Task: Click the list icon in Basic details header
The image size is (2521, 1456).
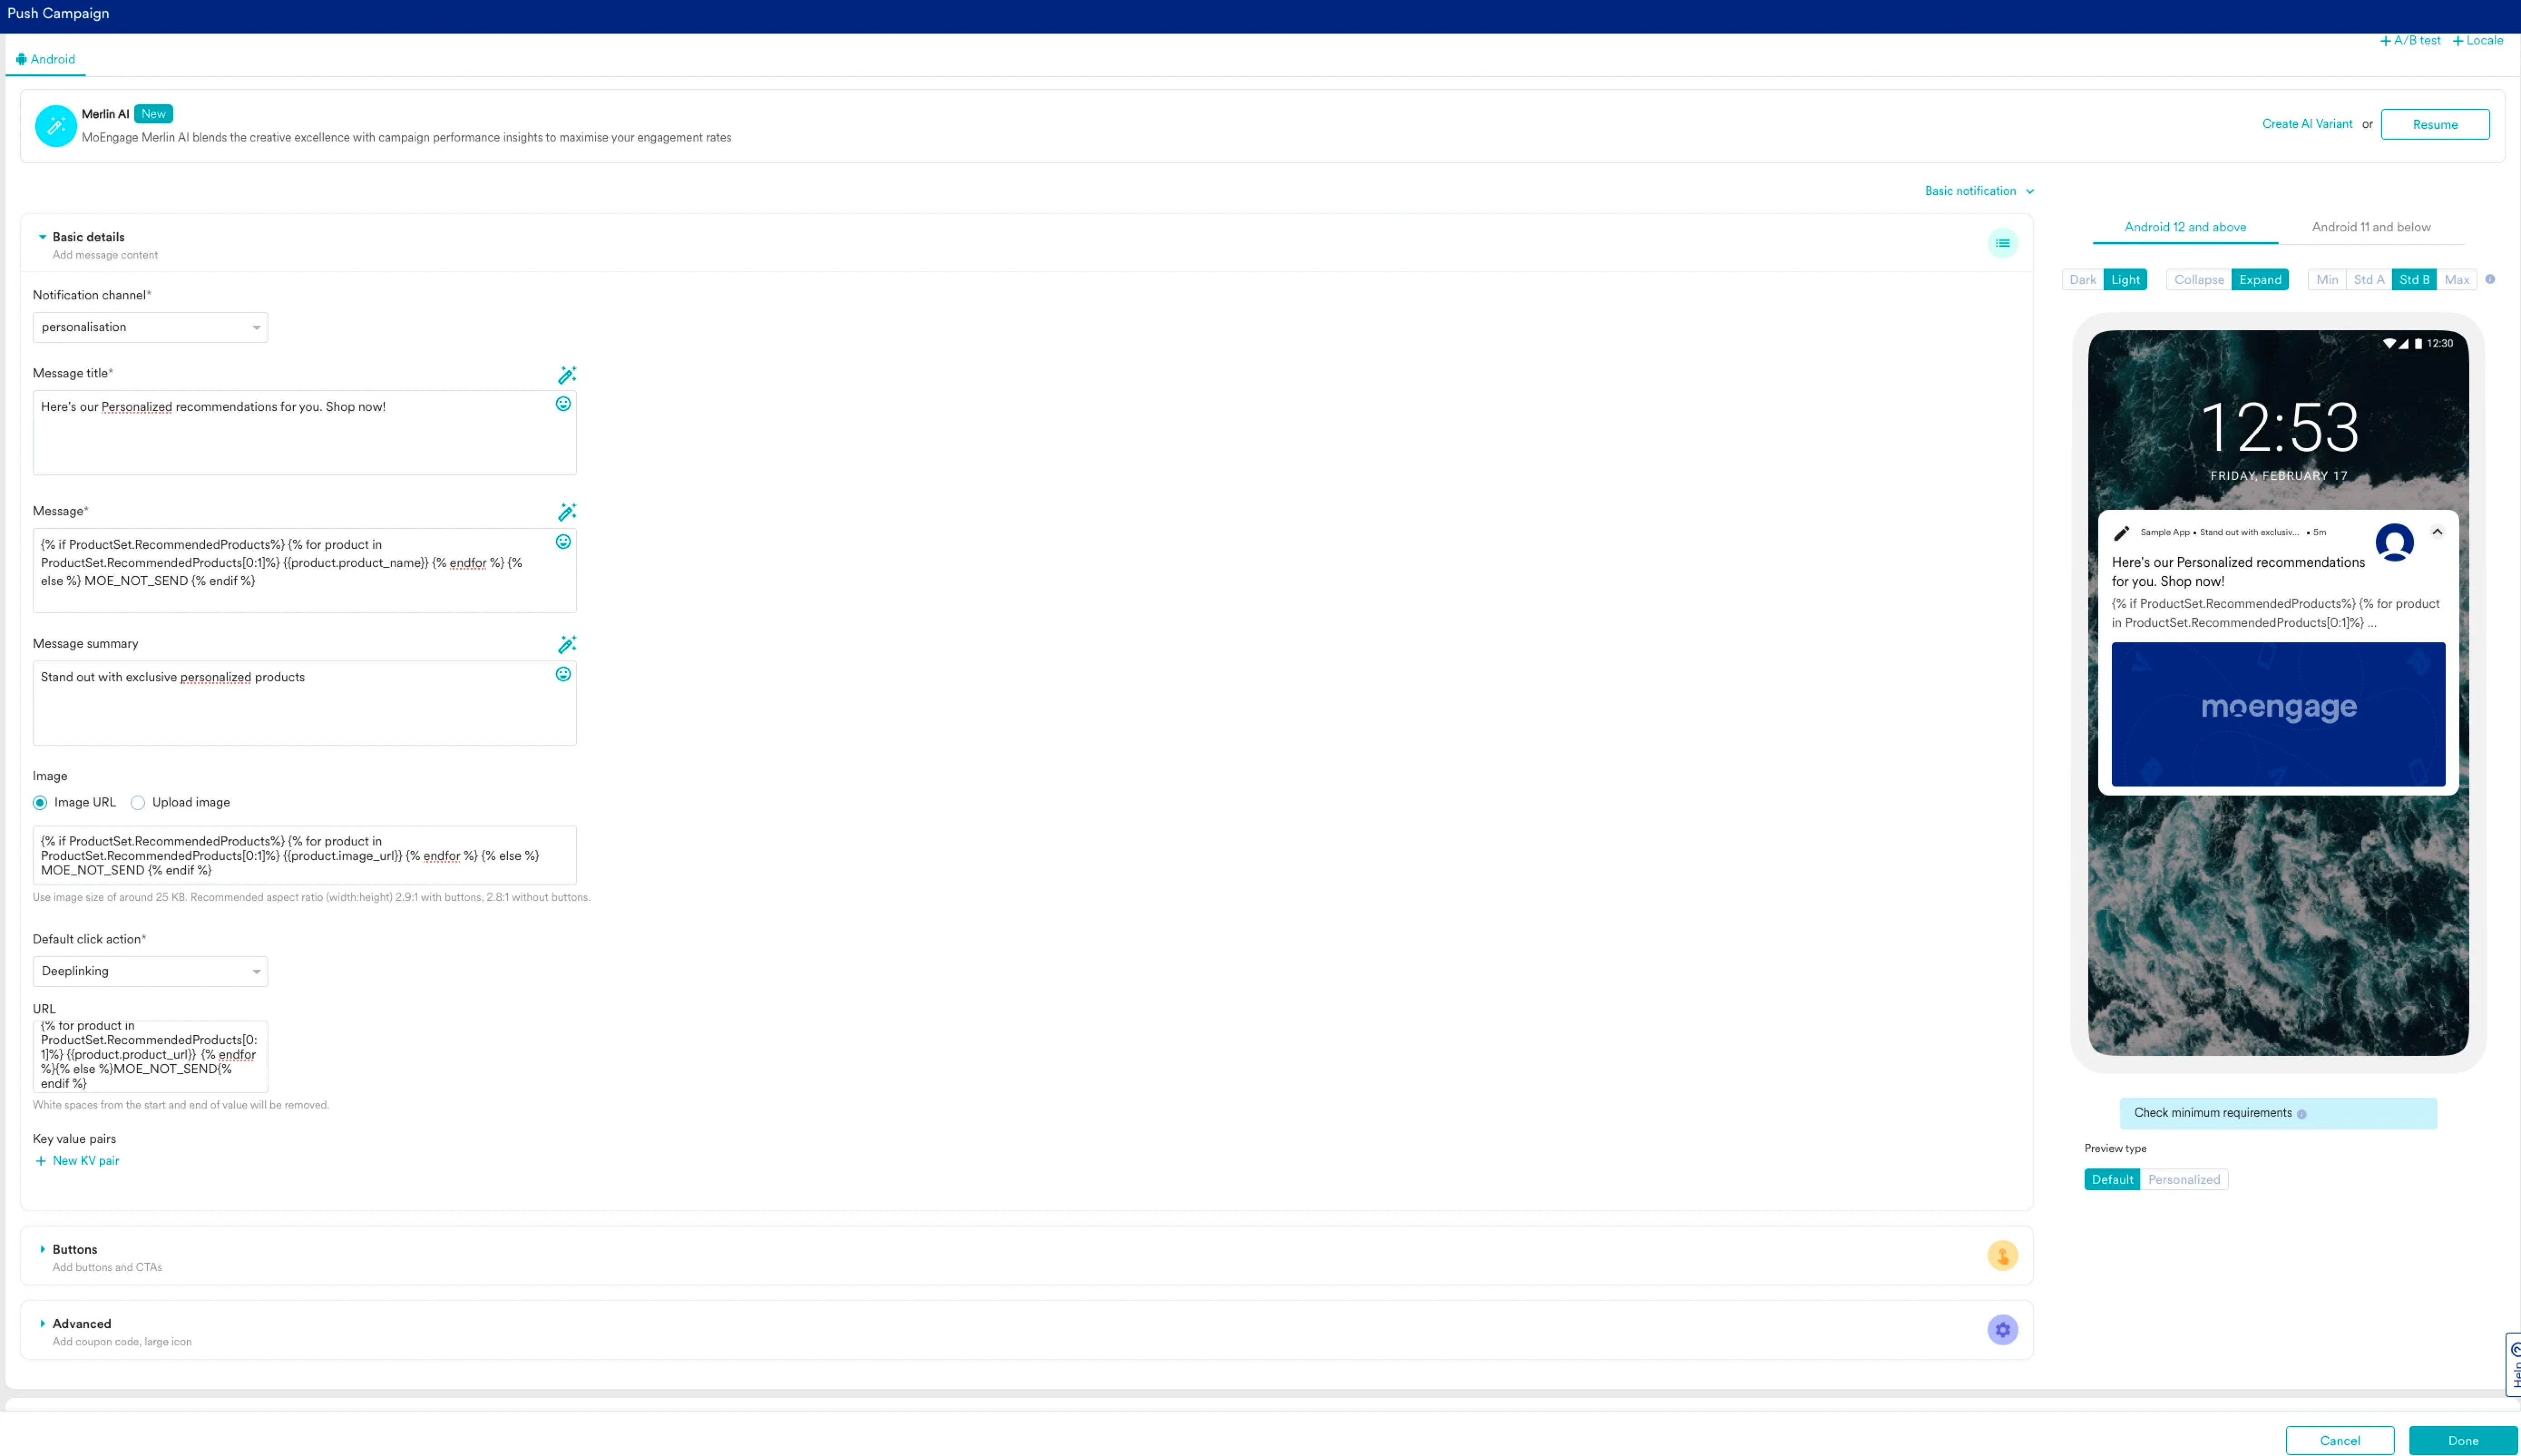Action: (x=2002, y=243)
